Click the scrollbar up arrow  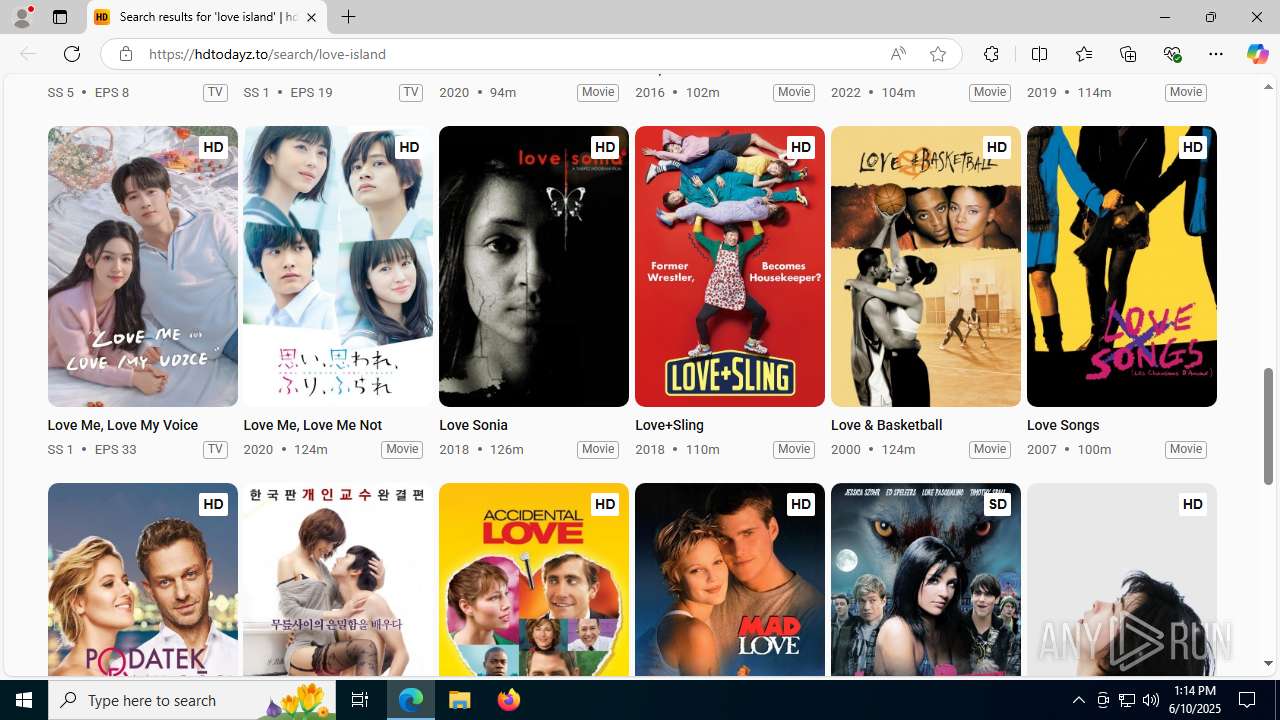click(x=1268, y=87)
